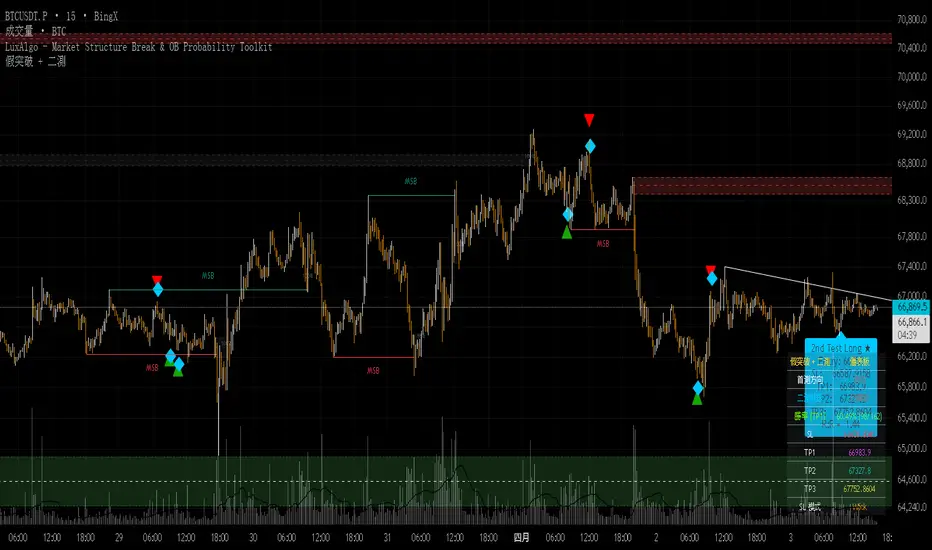Screen dimensions: 932x550
Task: Click the green MSB label above the March 31 line
Action: click(411, 181)
